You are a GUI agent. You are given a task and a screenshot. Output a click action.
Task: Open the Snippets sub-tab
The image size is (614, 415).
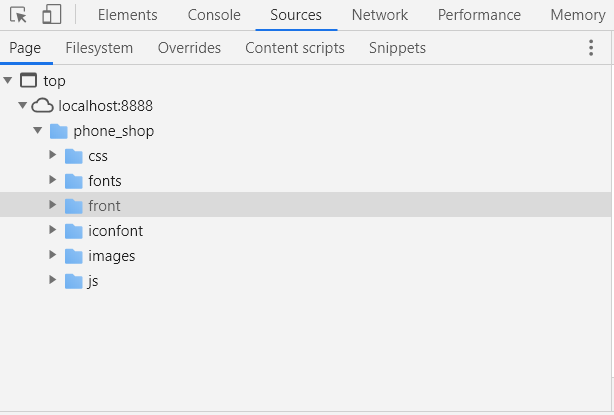click(397, 48)
